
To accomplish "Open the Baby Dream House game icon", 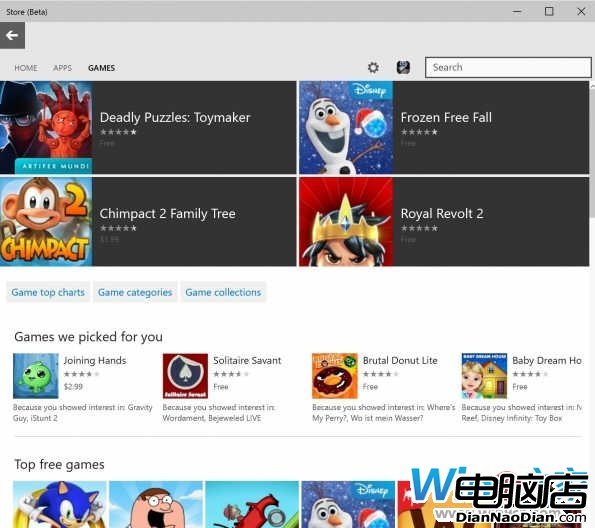I will 484,376.
